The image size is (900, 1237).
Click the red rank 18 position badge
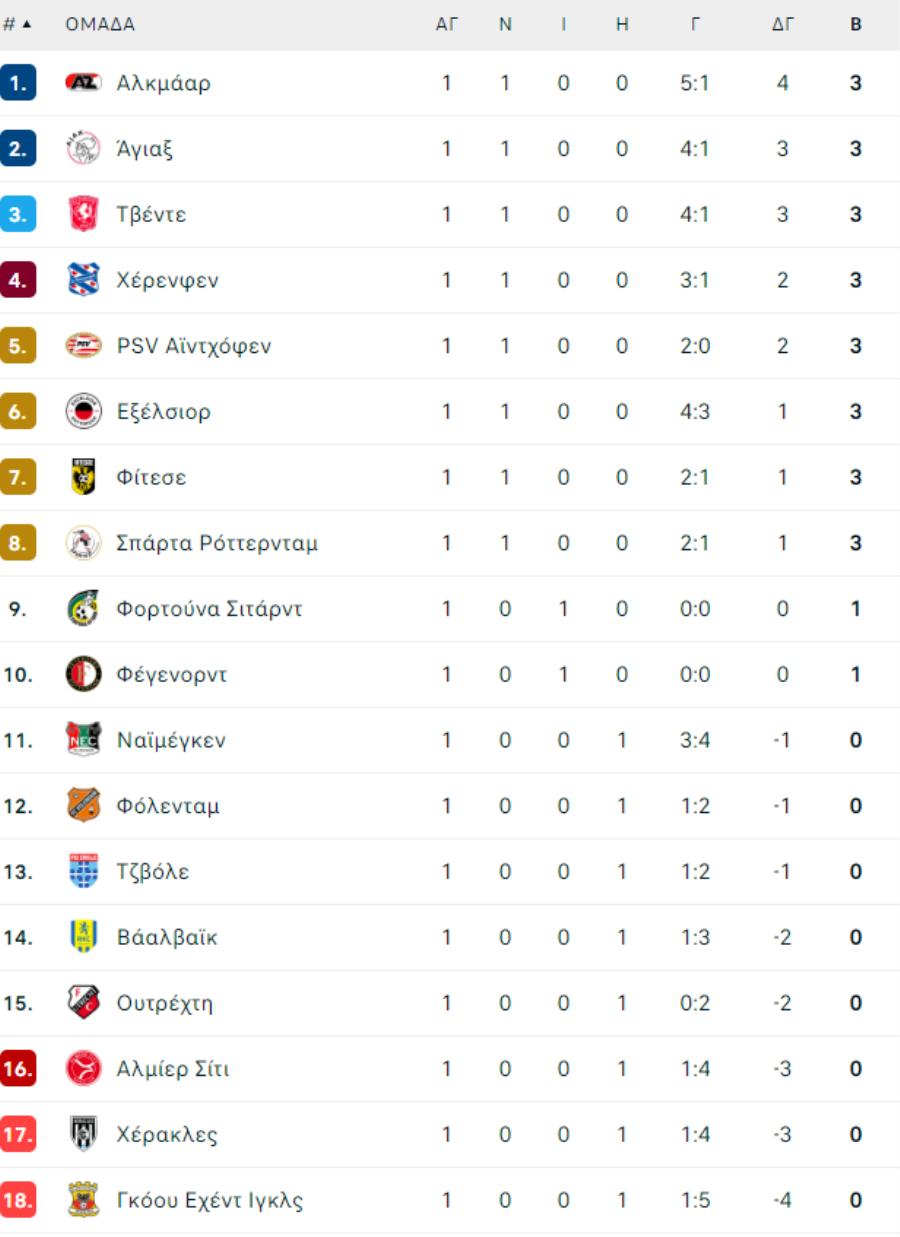(18, 1200)
